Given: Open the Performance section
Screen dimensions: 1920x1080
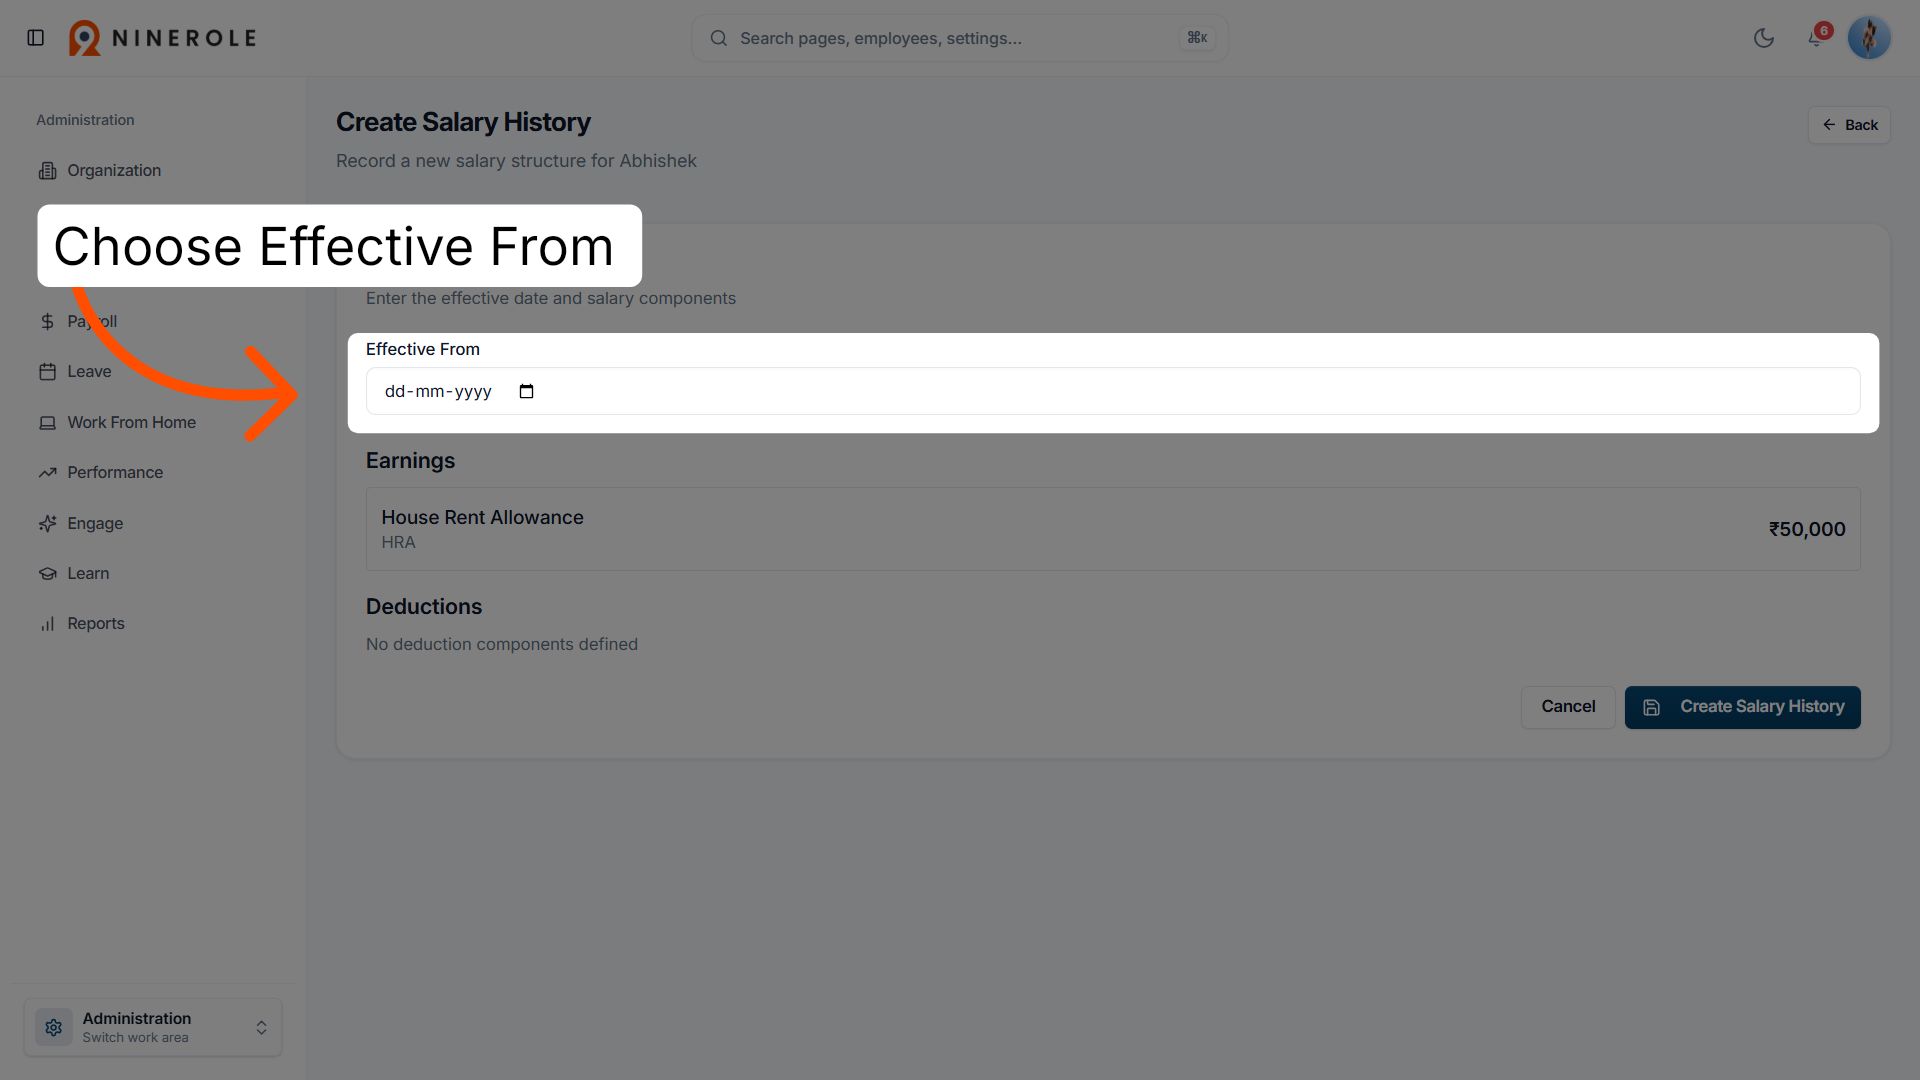Looking at the screenshot, I should click(x=115, y=473).
